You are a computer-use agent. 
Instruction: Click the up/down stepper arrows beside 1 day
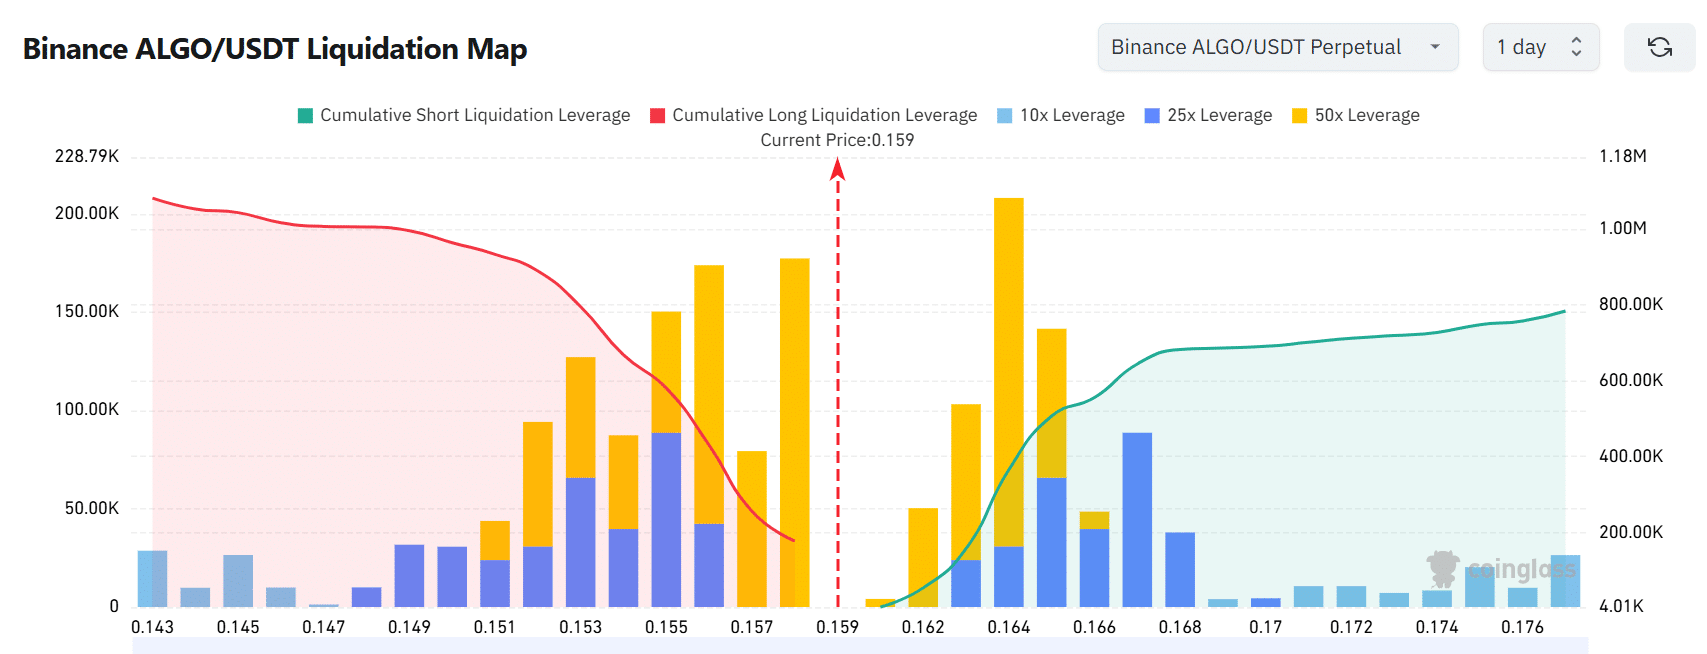point(1577,47)
